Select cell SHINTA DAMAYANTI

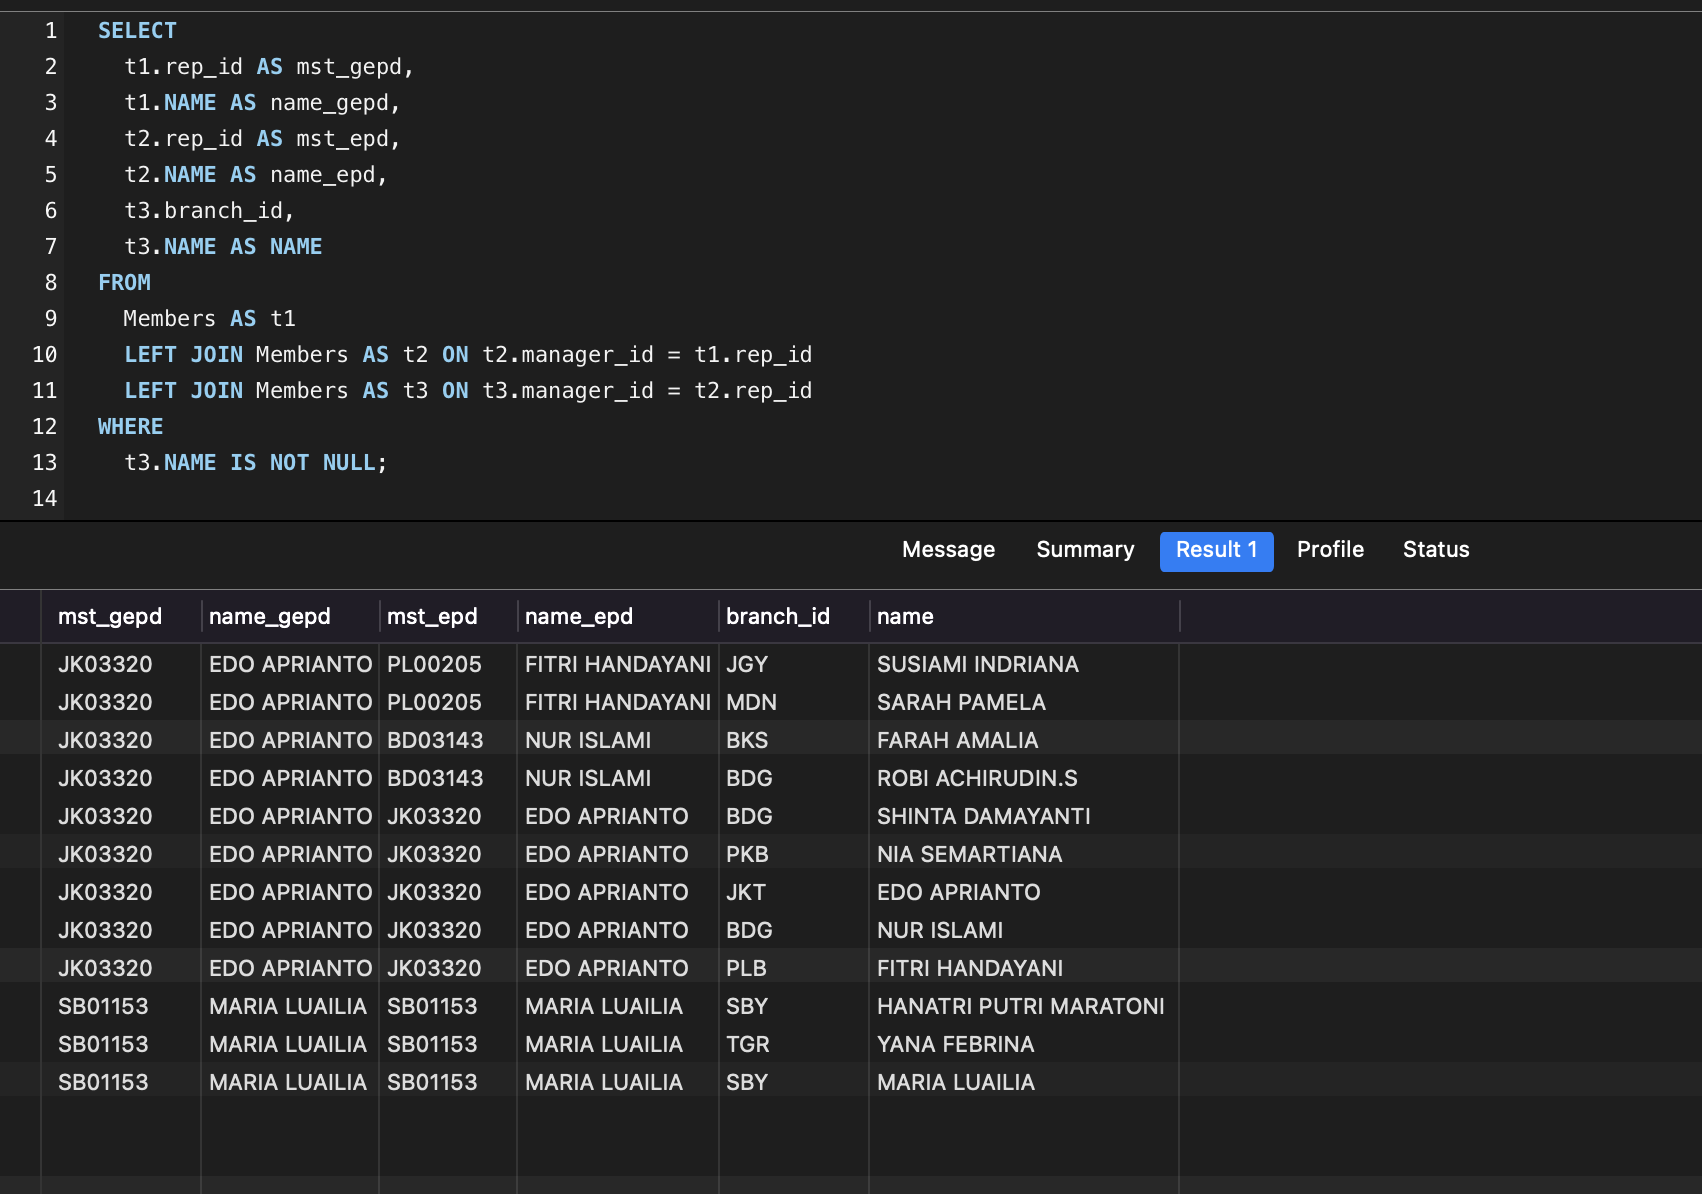click(x=983, y=817)
